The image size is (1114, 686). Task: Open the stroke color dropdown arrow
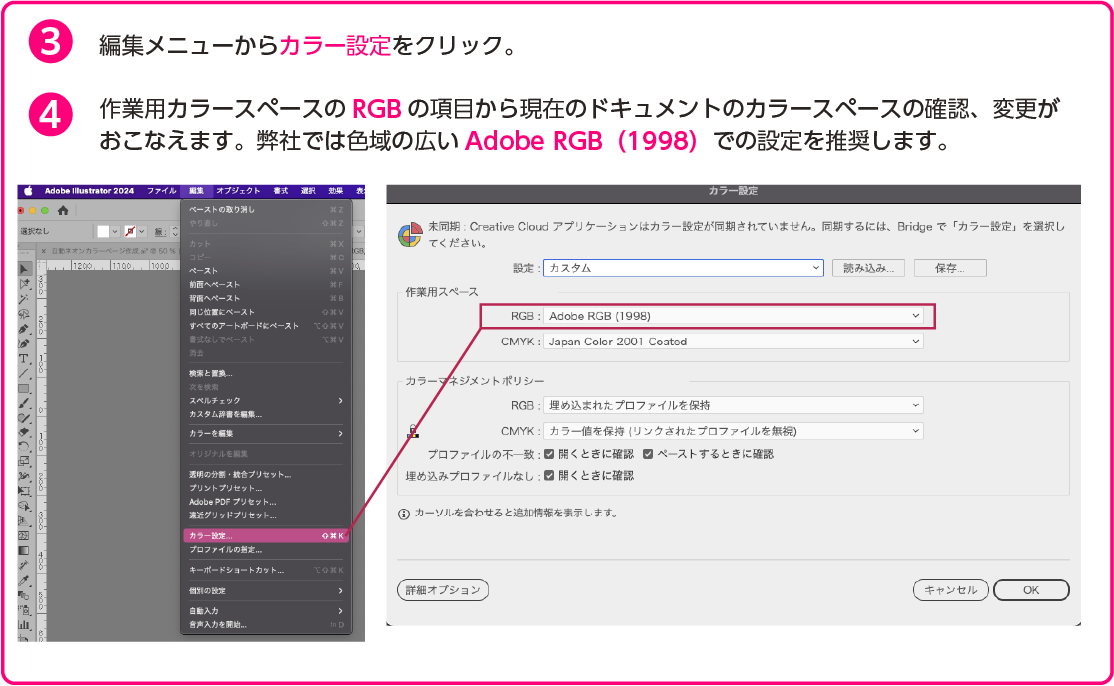coord(142,232)
